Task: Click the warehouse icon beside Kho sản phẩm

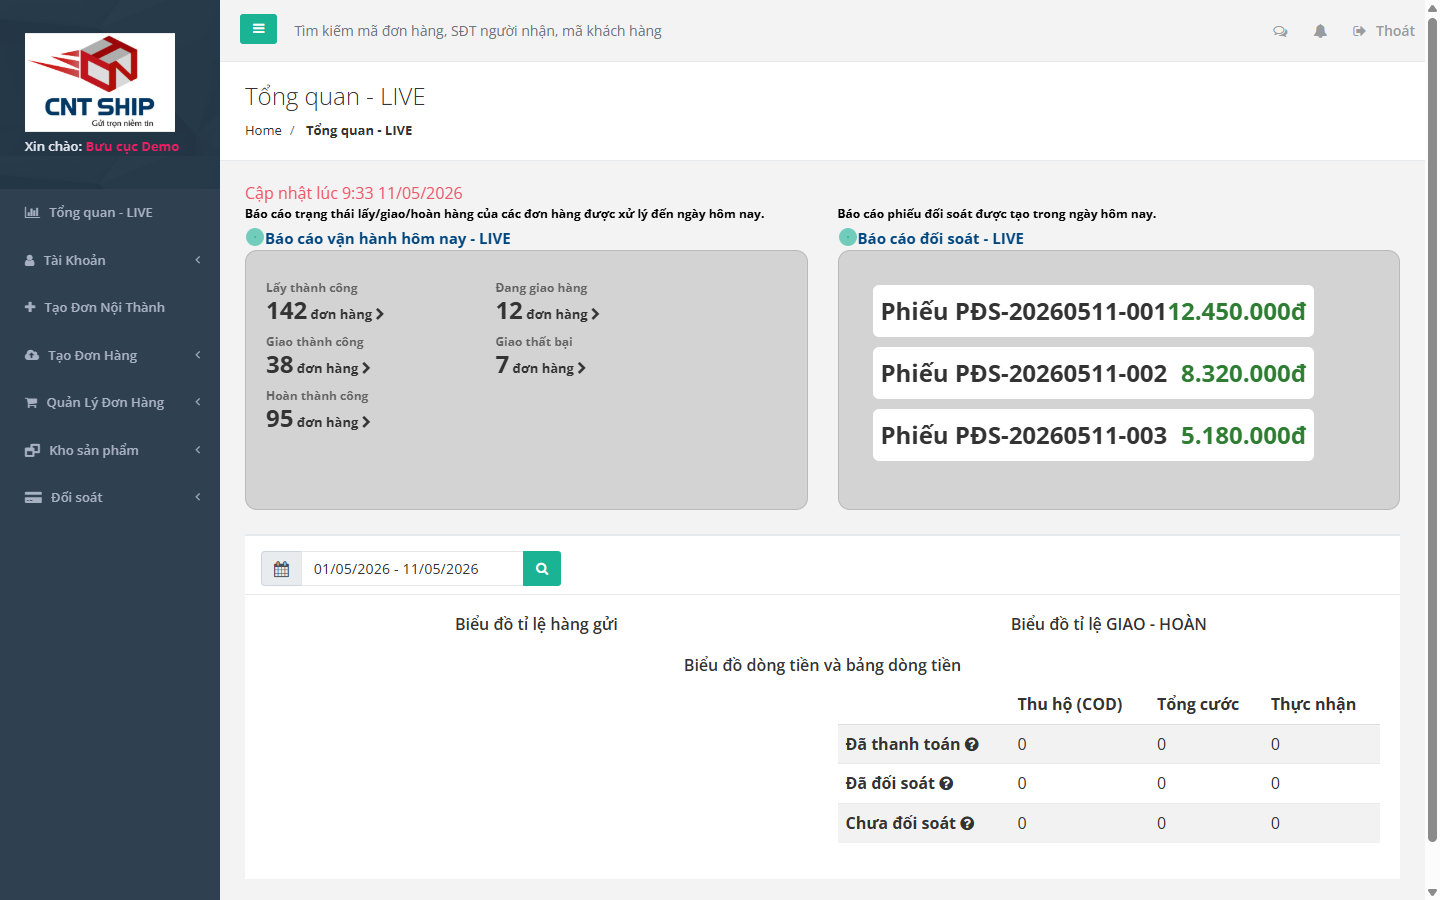Action: point(32,450)
